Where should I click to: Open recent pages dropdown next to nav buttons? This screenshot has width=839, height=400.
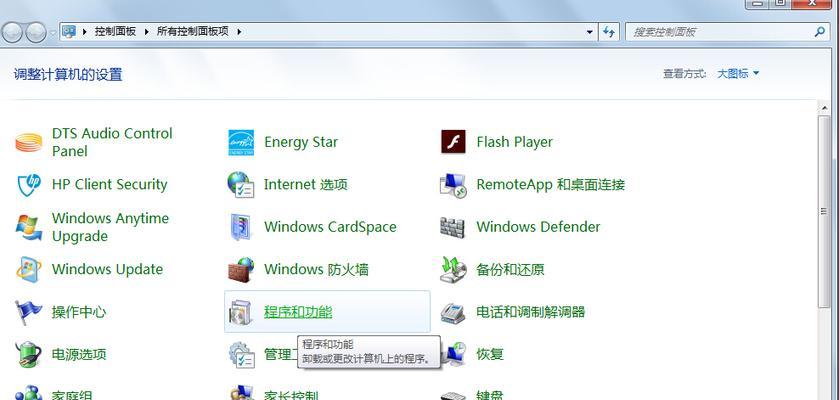[x=53, y=33]
